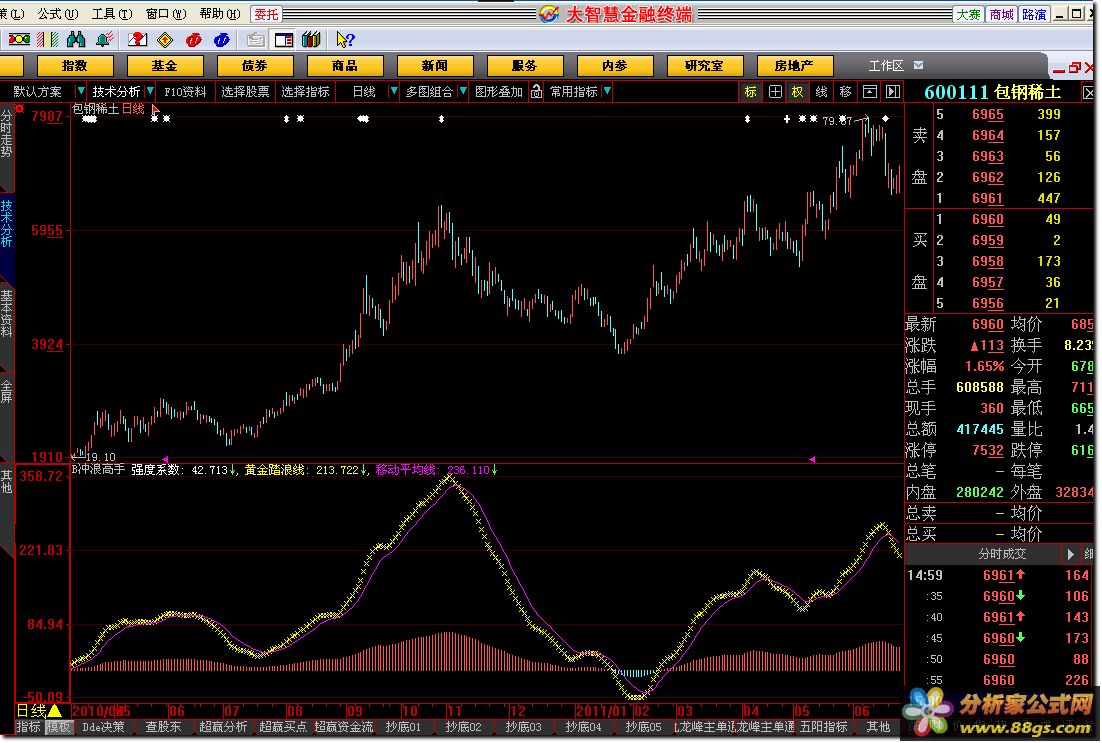Click the blue circular info icon
Viewport: 1102px width, 743px height.
coord(221,39)
